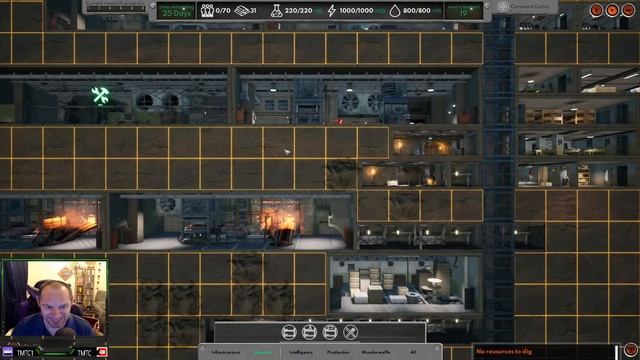Click the No resources to dig message
Screen dimensions: 640x360
coord(504,351)
